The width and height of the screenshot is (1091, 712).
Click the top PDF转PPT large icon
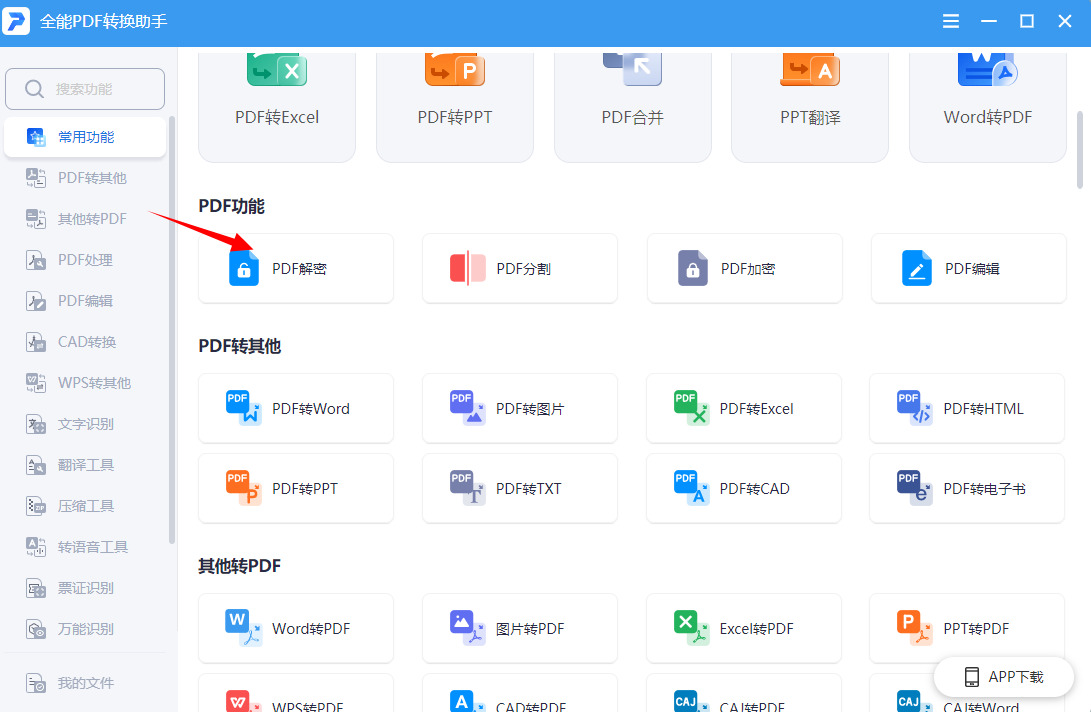[x=454, y=70]
